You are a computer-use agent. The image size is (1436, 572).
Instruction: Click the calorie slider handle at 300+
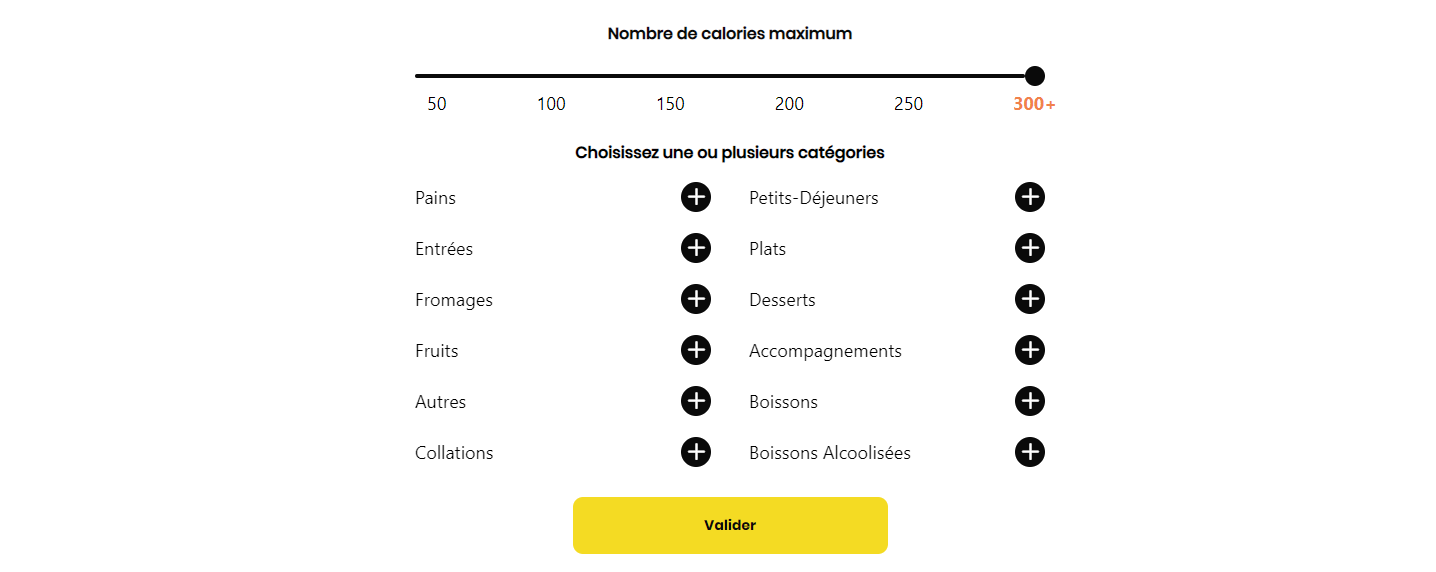pyautogui.click(x=1035, y=76)
